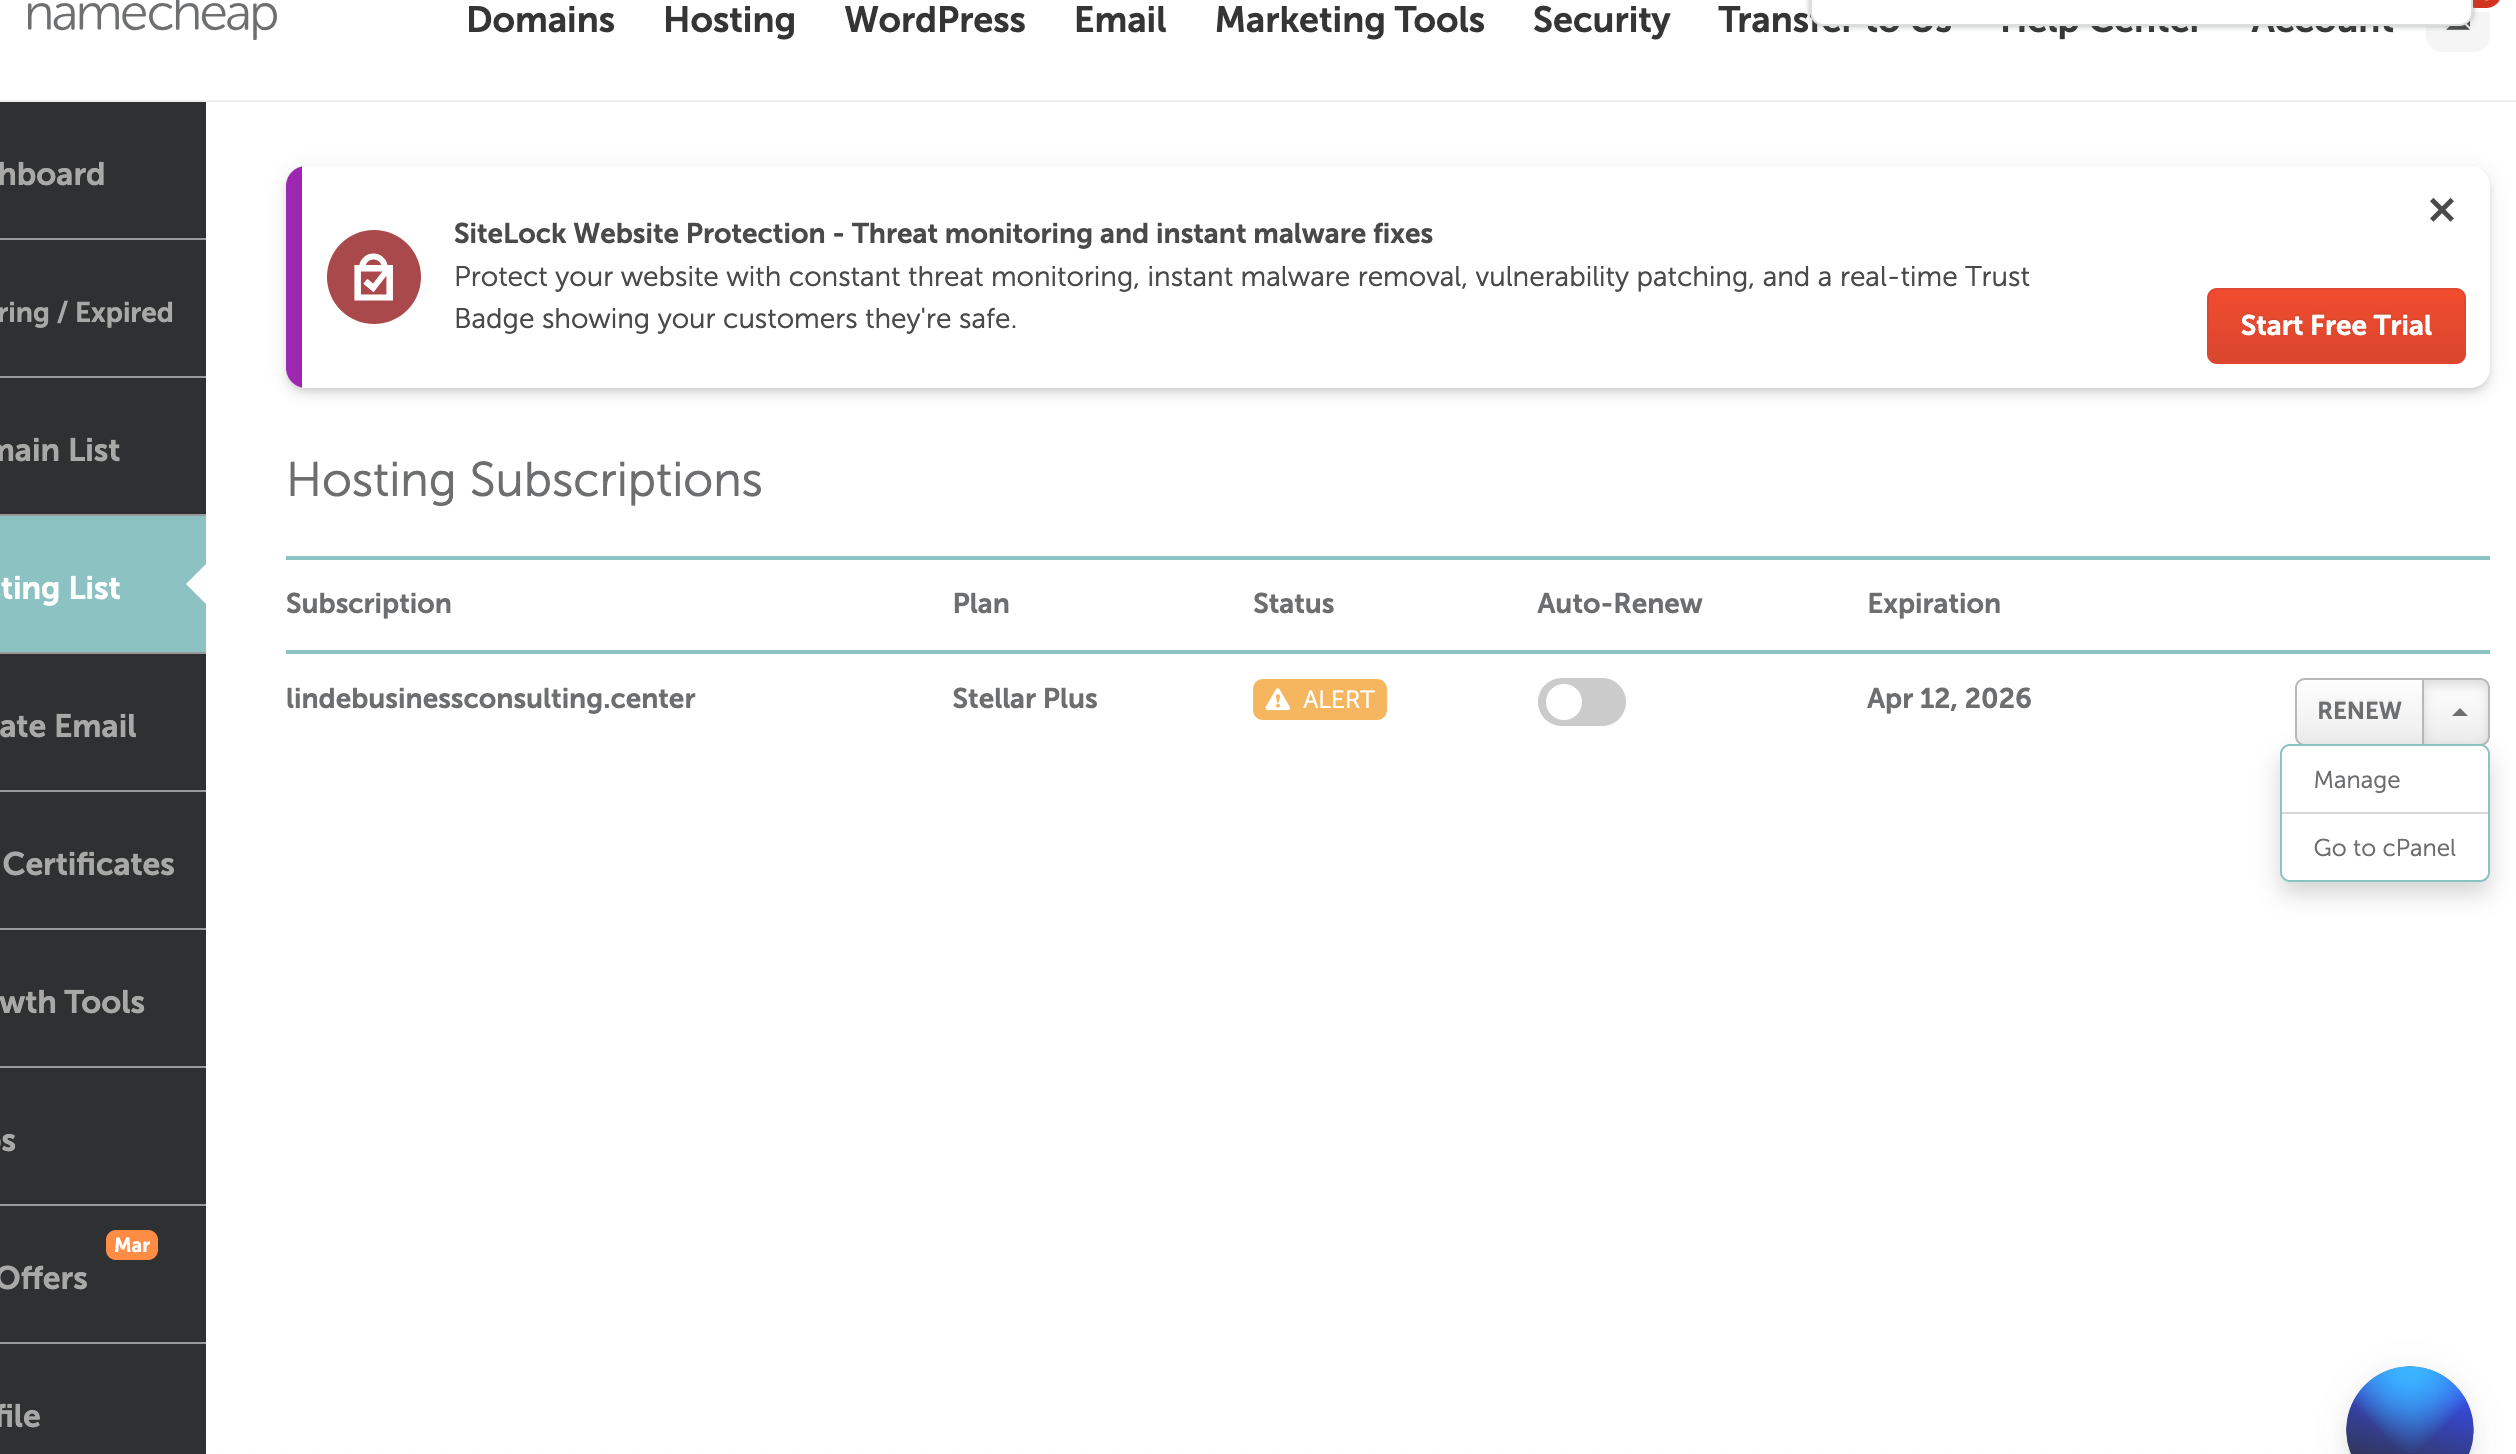Open the blue chat bubble
2516x1454 pixels.
coord(2409,1410)
